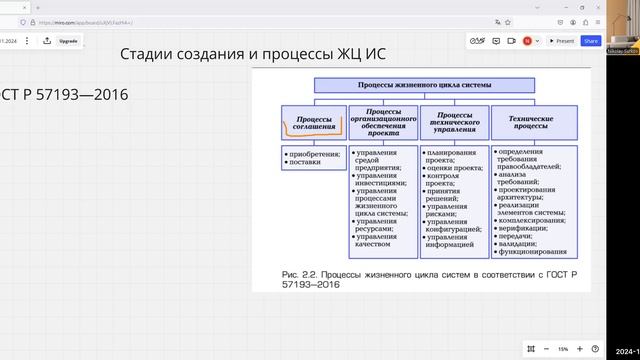Viewport: 640px width, 360px height.
Task: Click the 'Процессы организационного обеспечения проекта' box
Action: (x=383, y=122)
